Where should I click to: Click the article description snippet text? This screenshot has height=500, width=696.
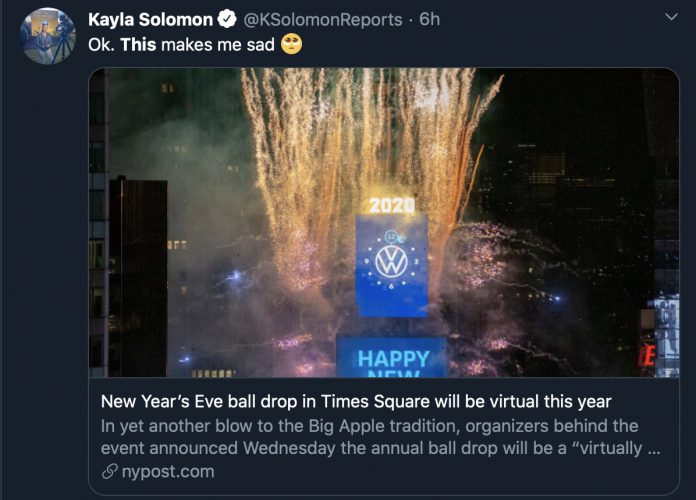coord(380,437)
